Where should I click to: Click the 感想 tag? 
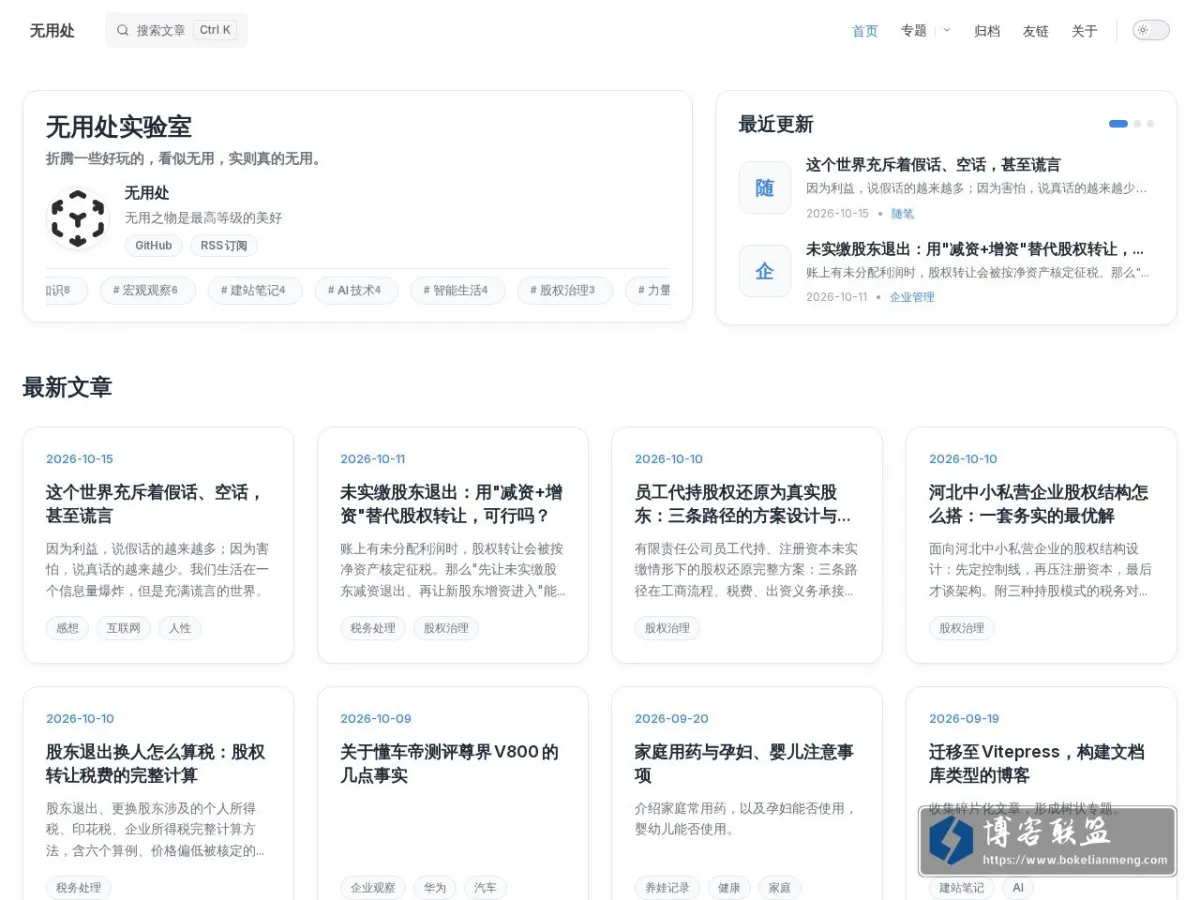click(67, 628)
